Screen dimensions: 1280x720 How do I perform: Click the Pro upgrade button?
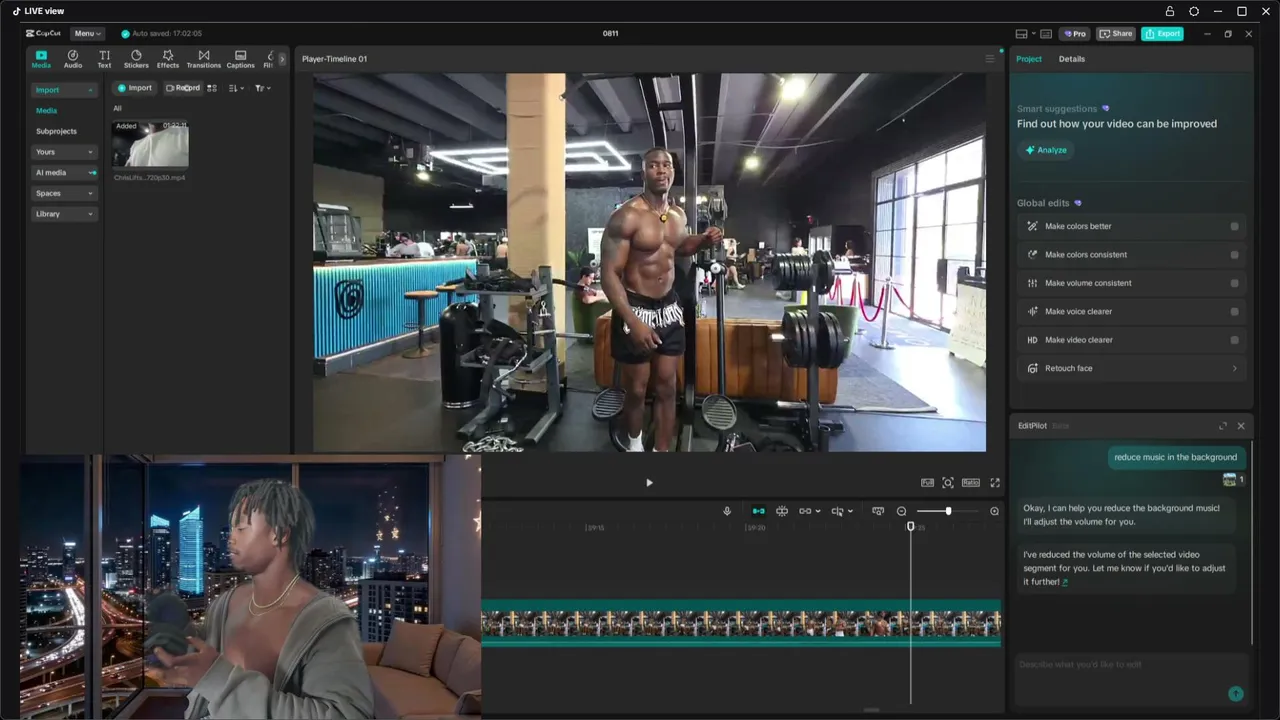(x=1075, y=34)
